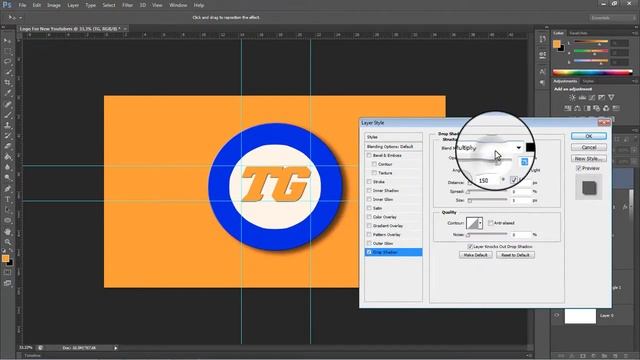Open the Color panel flyout menu
Viewport: 640px width, 360px height.
click(x=634, y=33)
